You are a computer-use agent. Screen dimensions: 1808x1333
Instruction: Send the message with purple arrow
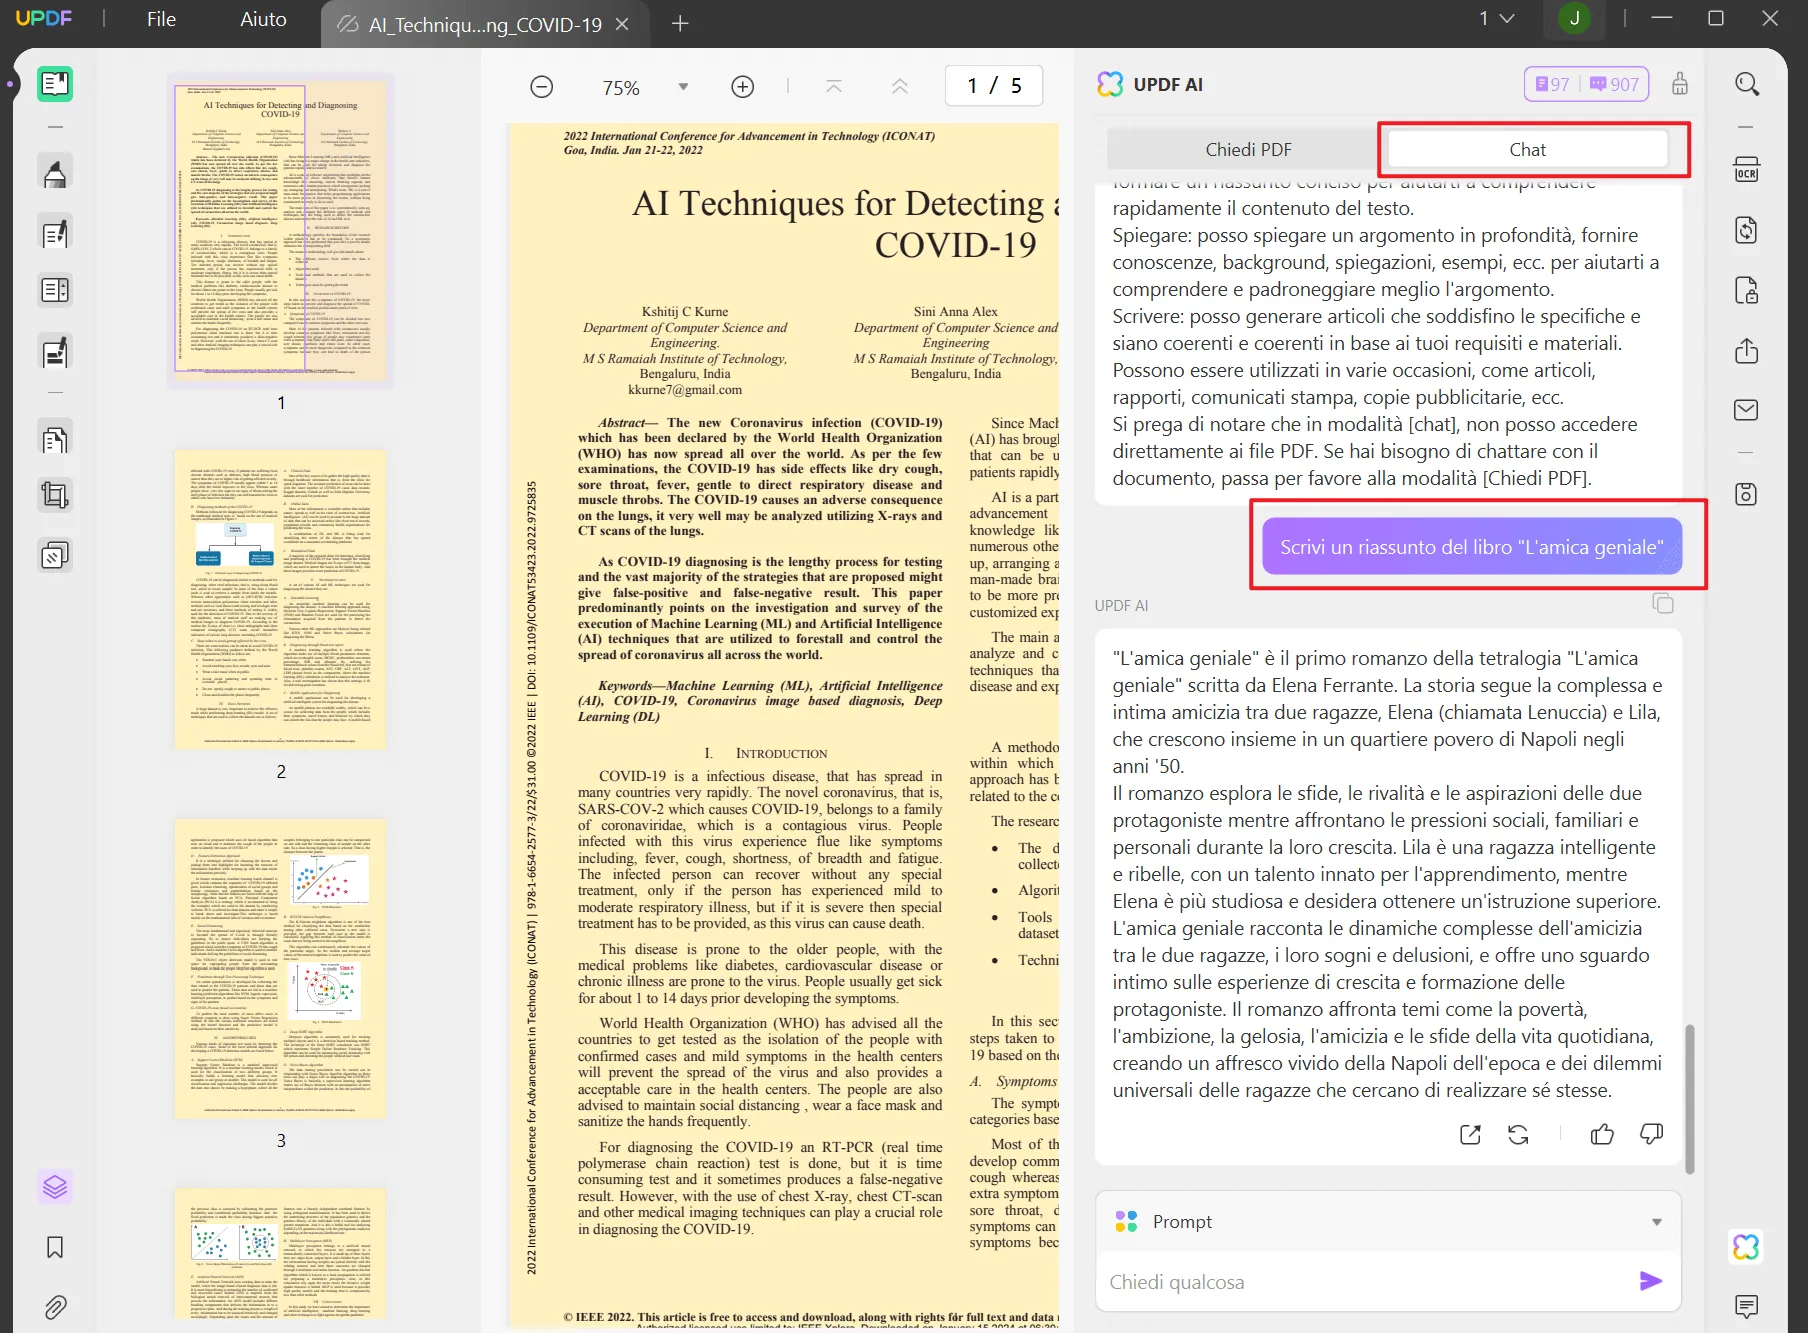[1651, 1281]
